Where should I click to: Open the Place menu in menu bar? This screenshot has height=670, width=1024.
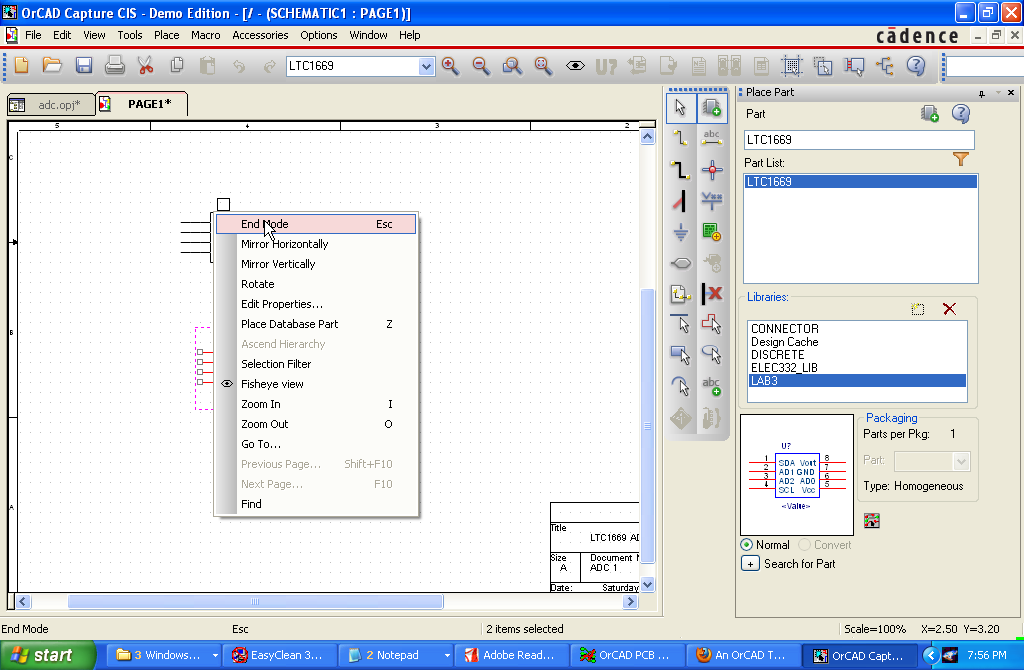(167, 35)
